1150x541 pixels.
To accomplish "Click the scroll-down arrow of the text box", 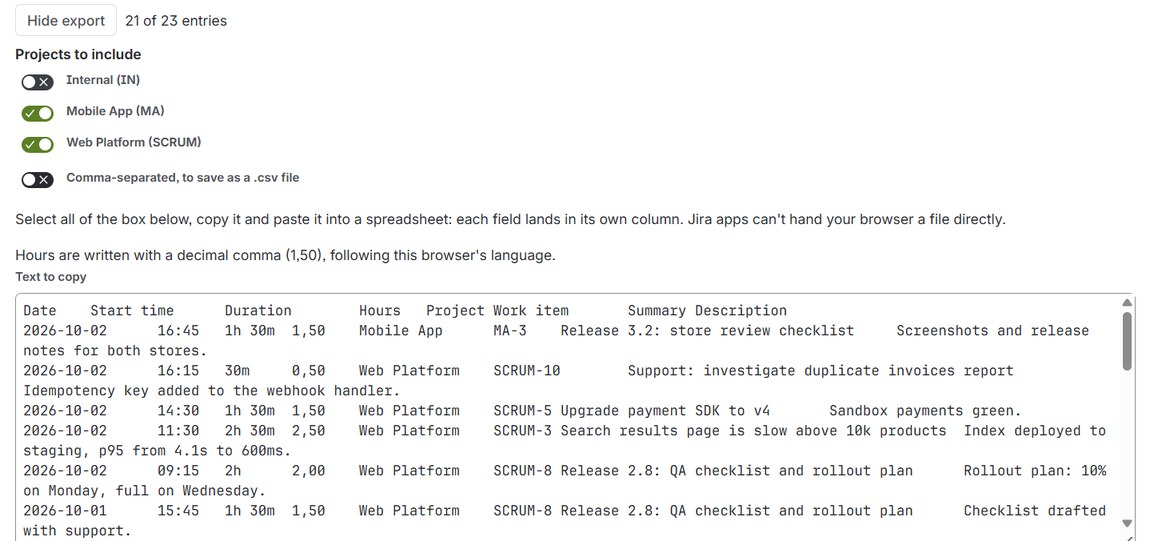I will point(1127,523).
